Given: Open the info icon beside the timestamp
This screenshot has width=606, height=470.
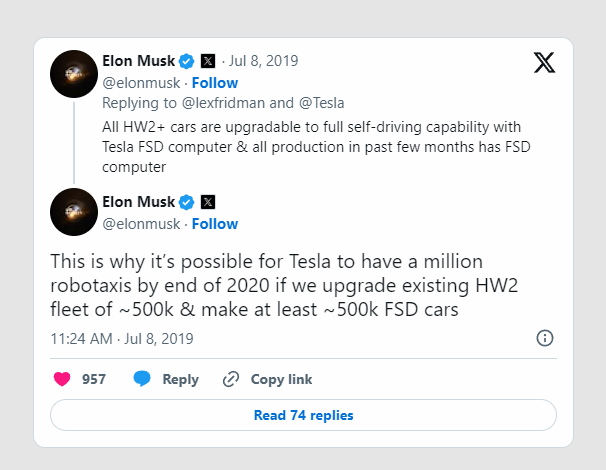Looking at the screenshot, I should pyautogui.click(x=545, y=338).
